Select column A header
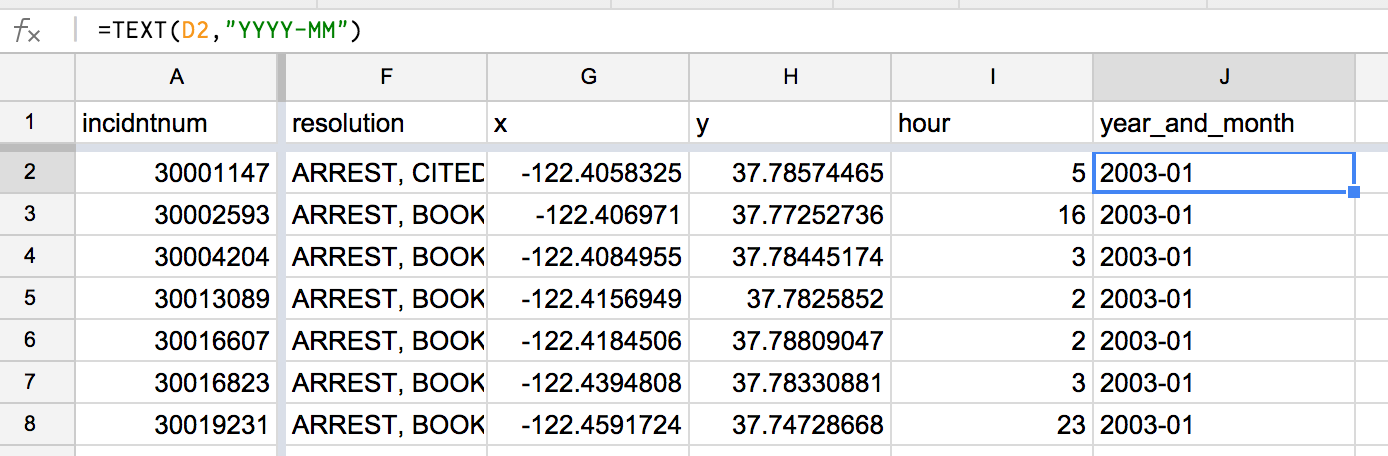The height and width of the screenshot is (456, 1388). pyautogui.click(x=177, y=76)
